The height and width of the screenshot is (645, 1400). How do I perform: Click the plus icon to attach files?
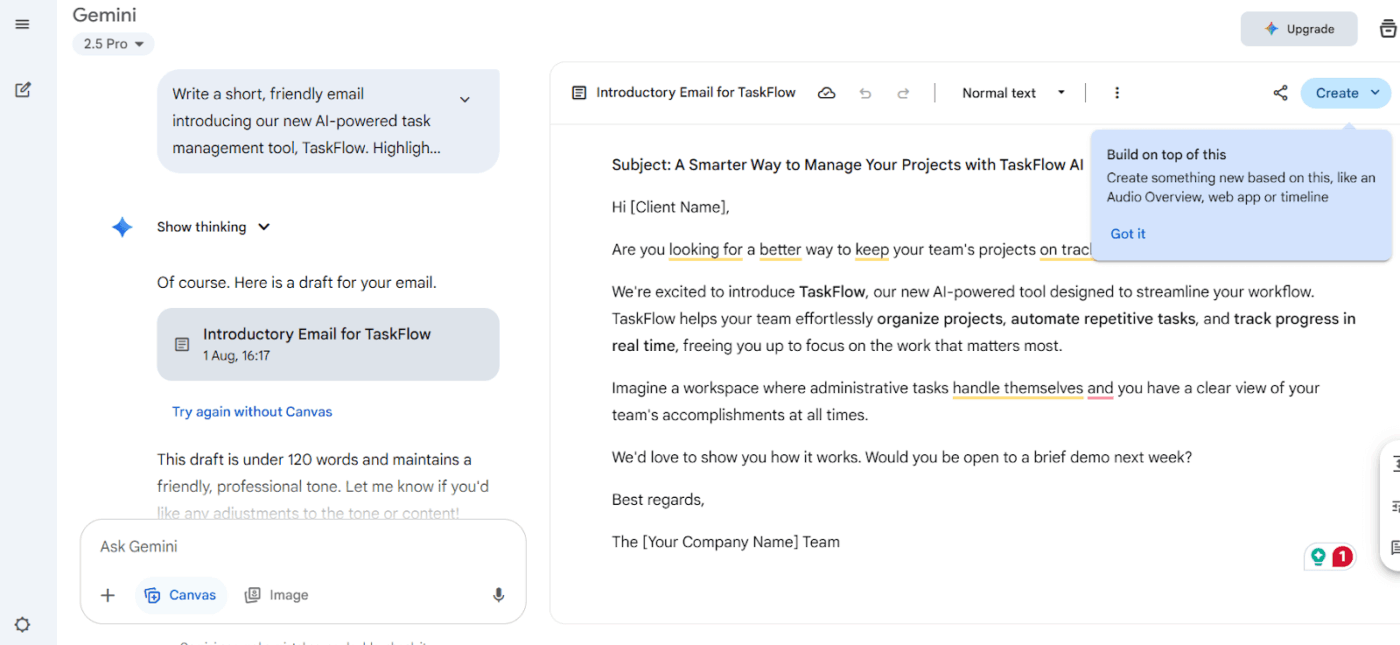107,594
